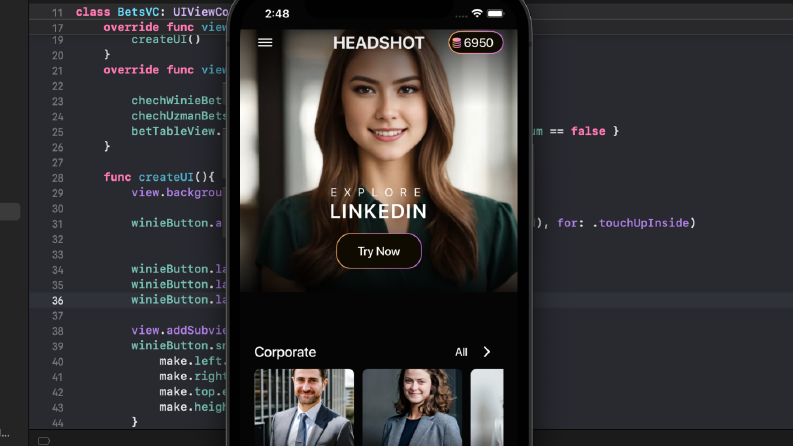
Task: Click make.top on line 42
Action: tap(187, 391)
